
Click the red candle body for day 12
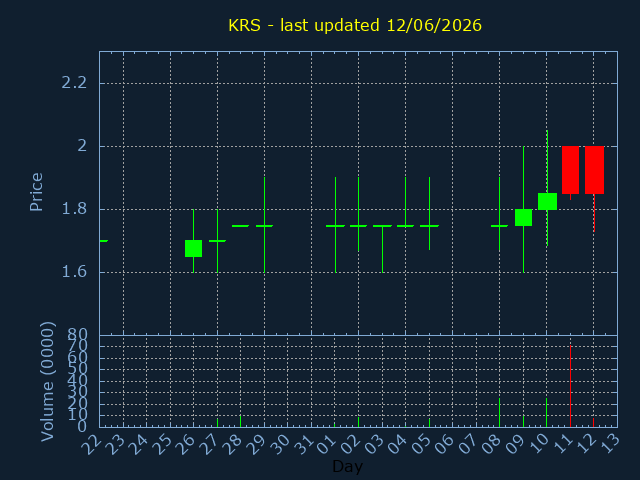[x=594, y=170]
